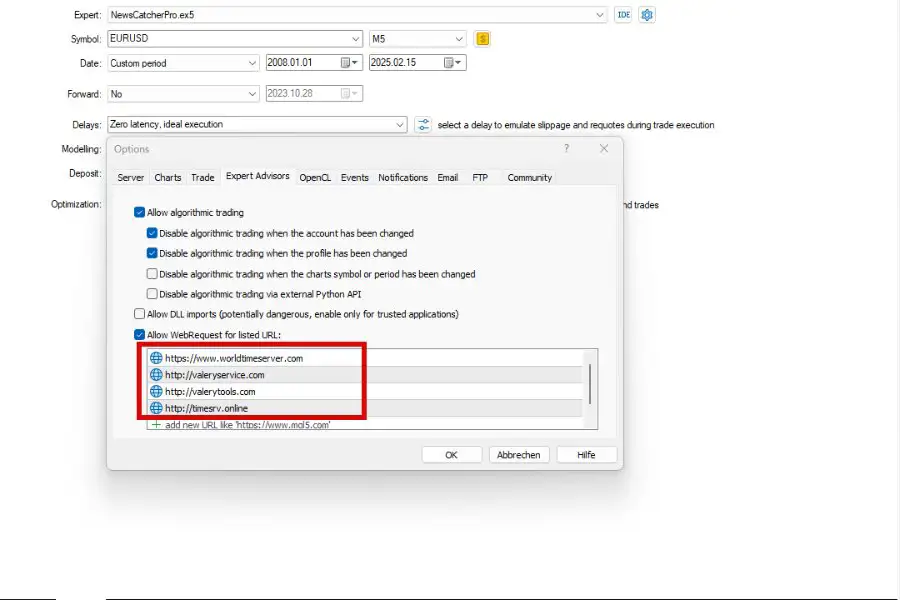
Task: Enable Allow DLL imports checkbox
Action: 140,314
